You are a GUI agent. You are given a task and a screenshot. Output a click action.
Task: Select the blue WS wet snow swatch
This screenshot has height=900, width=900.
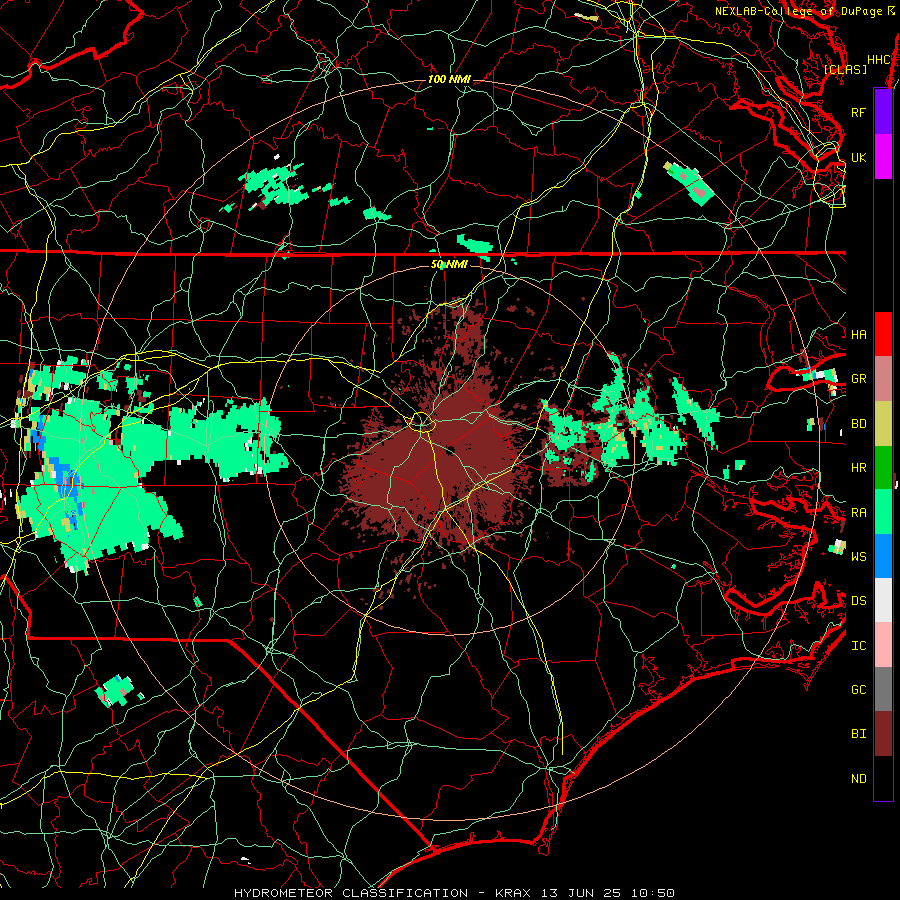(883, 556)
